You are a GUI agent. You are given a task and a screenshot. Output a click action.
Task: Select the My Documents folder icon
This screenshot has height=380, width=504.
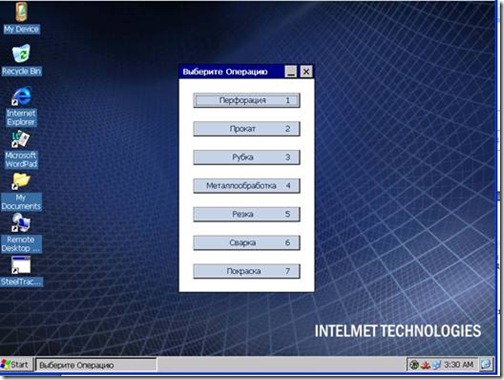[x=21, y=192]
